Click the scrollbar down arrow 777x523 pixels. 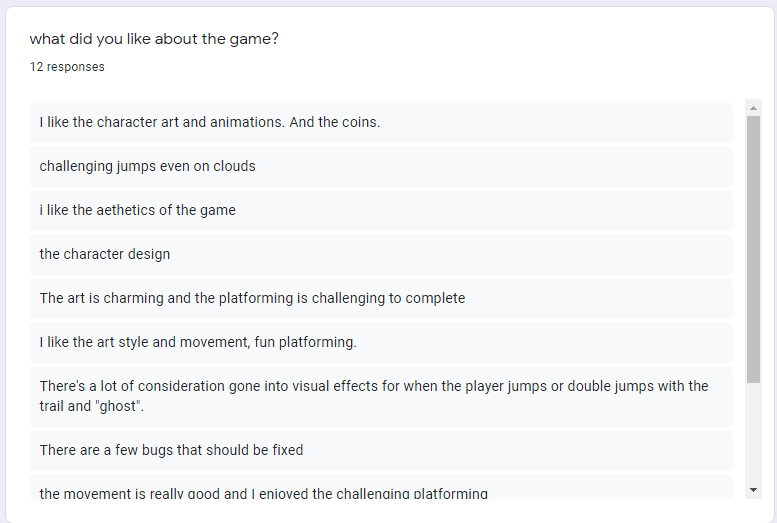pyautogui.click(x=753, y=489)
